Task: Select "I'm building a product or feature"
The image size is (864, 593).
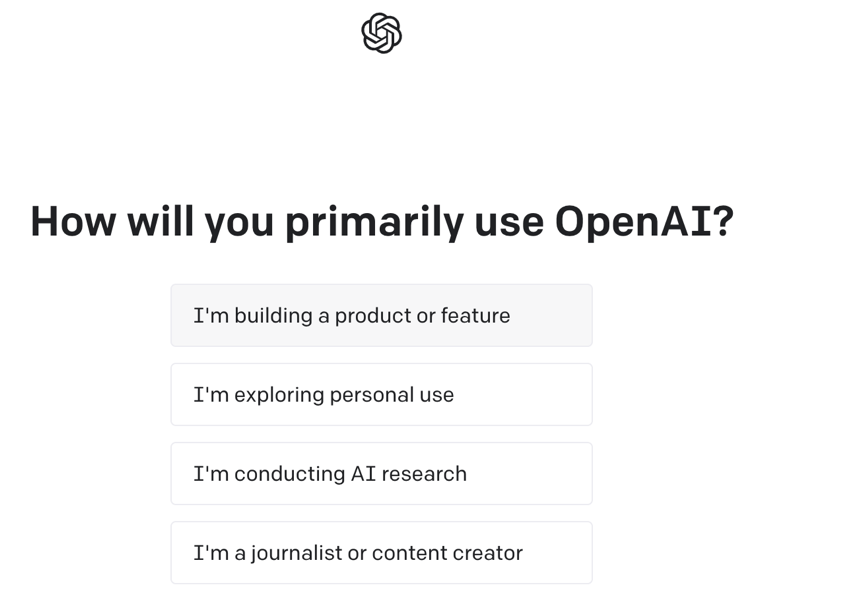Action: click(x=381, y=315)
